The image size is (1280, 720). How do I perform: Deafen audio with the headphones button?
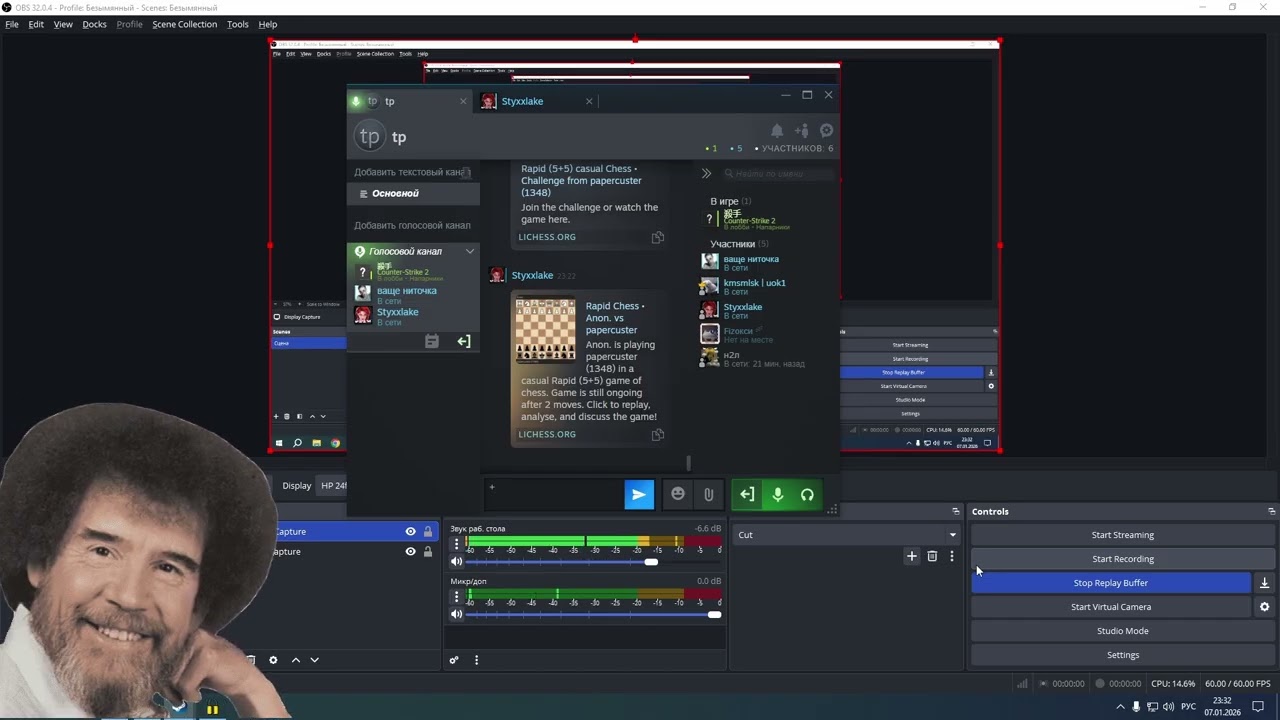click(x=807, y=494)
